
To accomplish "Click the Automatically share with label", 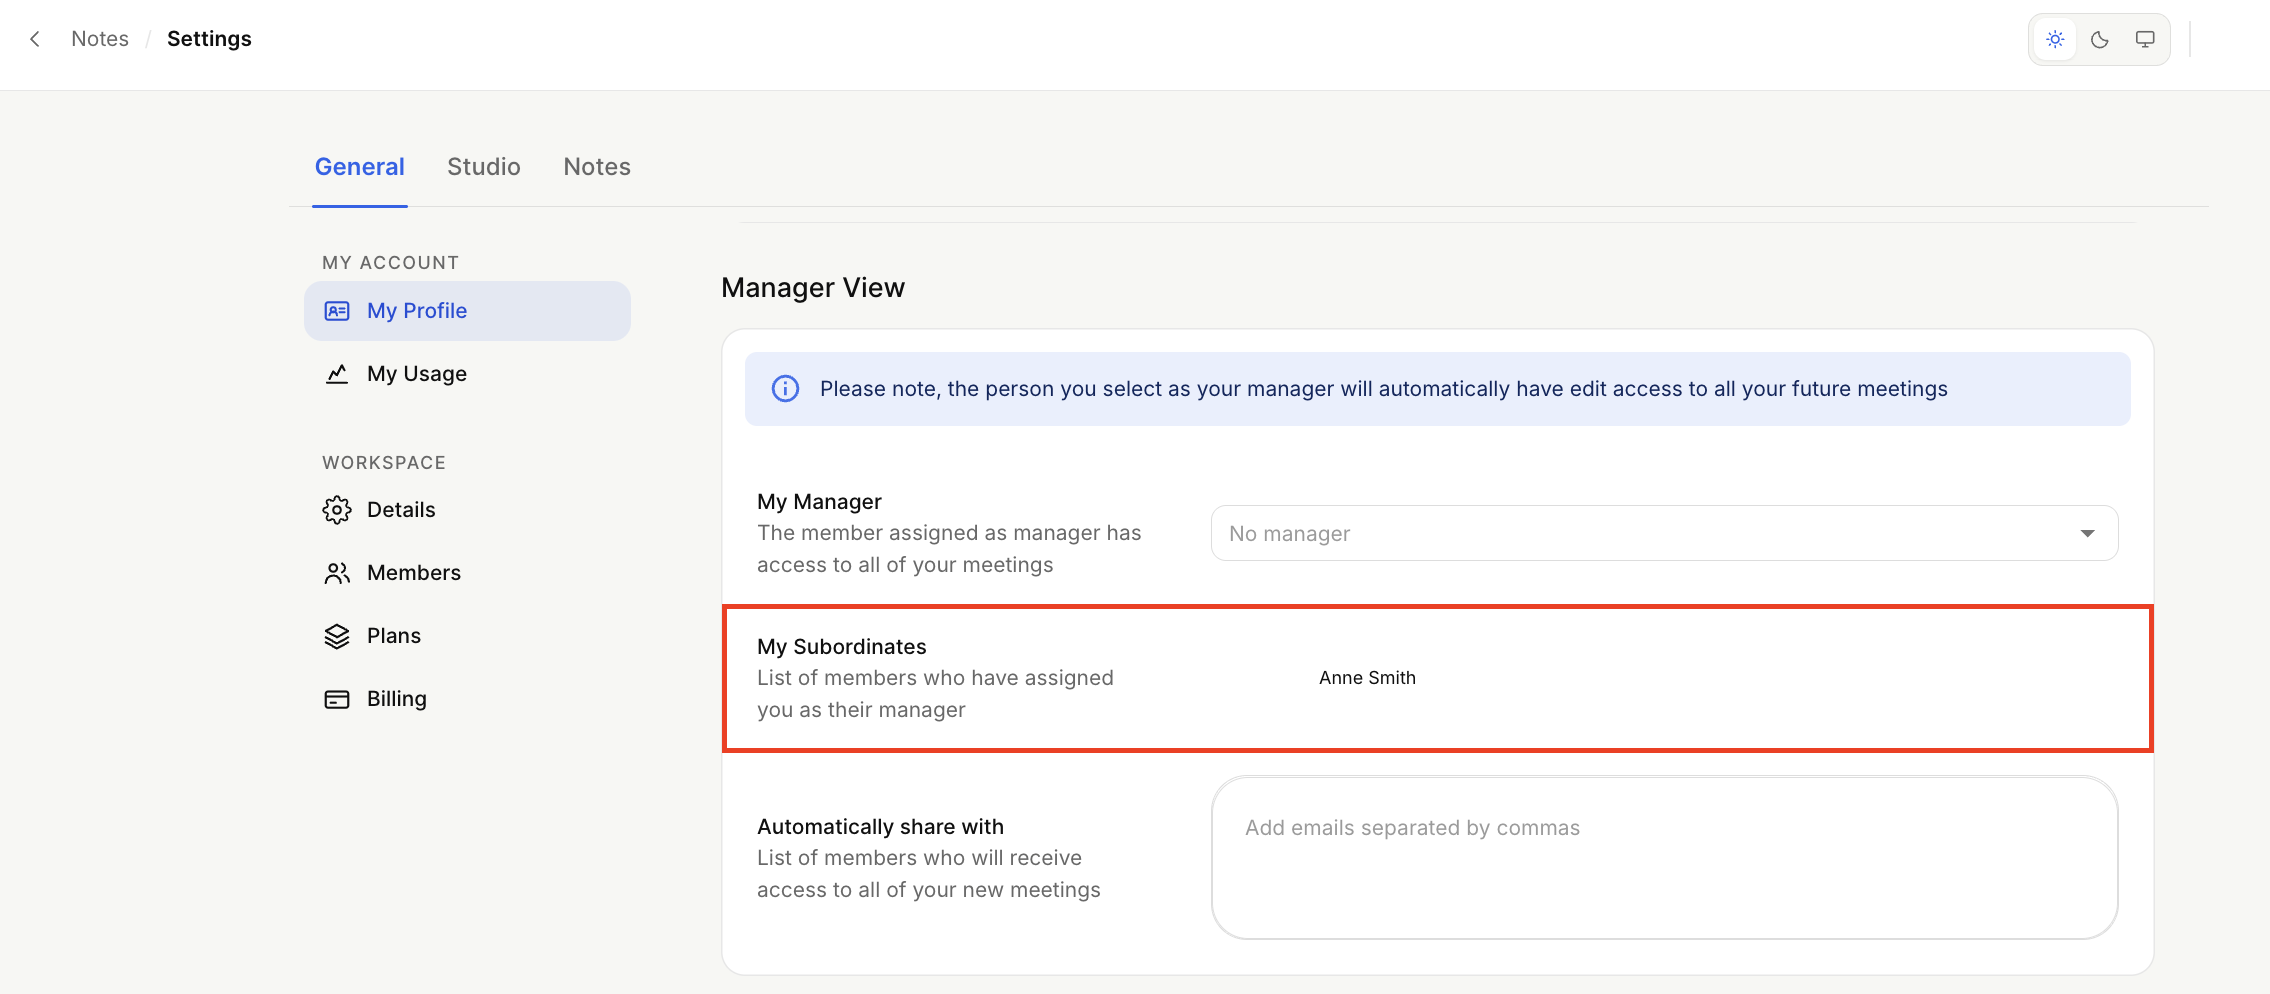I will click(880, 827).
